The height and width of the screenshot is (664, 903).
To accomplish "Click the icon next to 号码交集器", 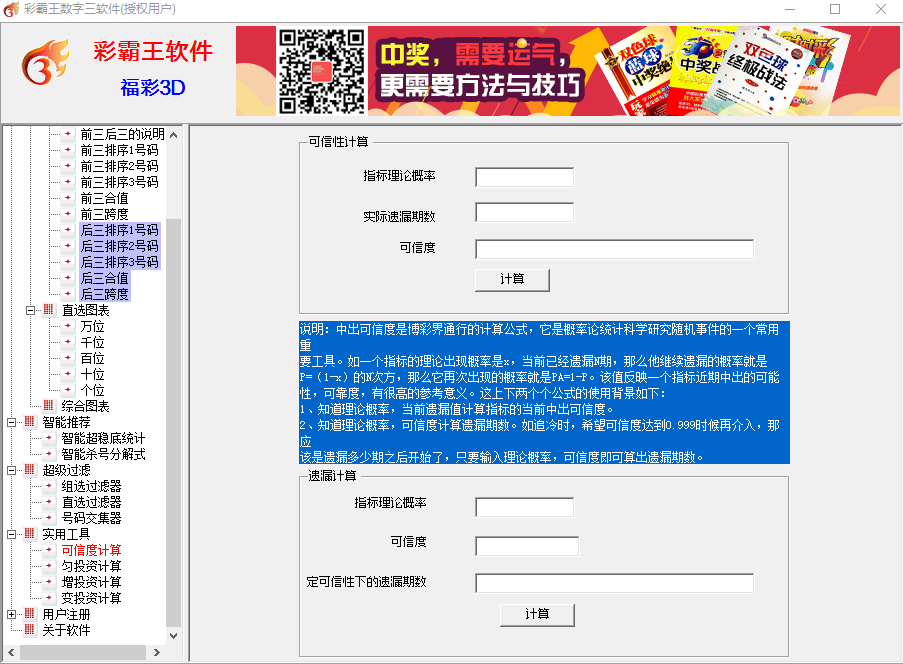I will click(49, 518).
